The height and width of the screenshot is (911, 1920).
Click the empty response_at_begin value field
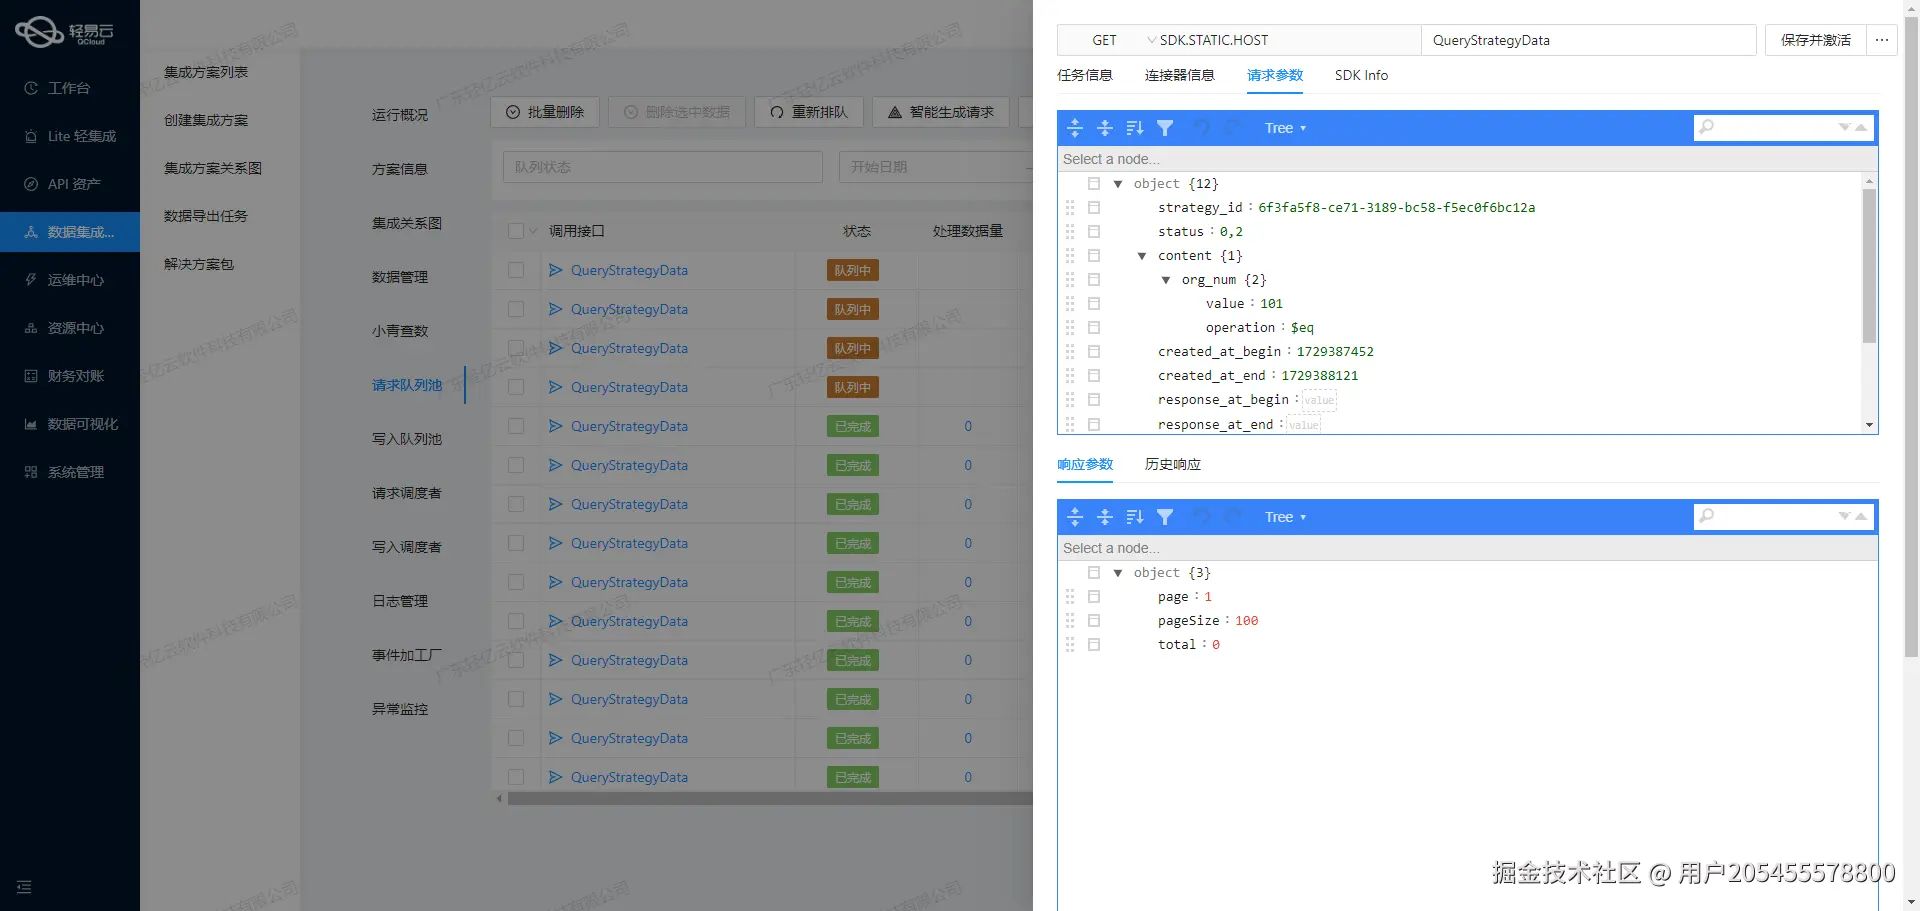click(x=1319, y=400)
